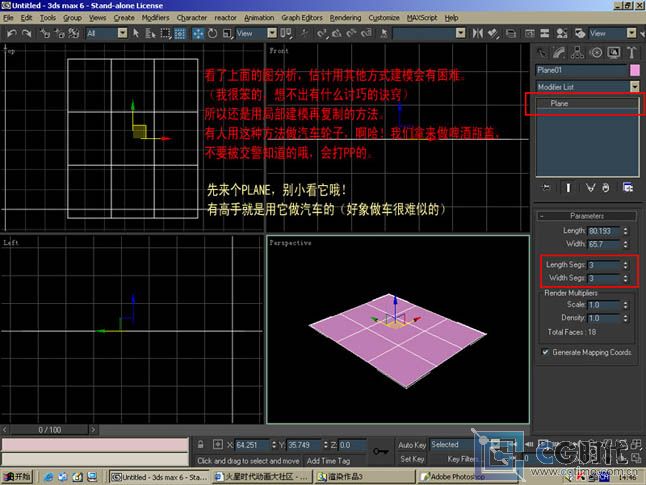Open Render Scene dialog icon
Viewport: 646px width, 485px height.
580,33
